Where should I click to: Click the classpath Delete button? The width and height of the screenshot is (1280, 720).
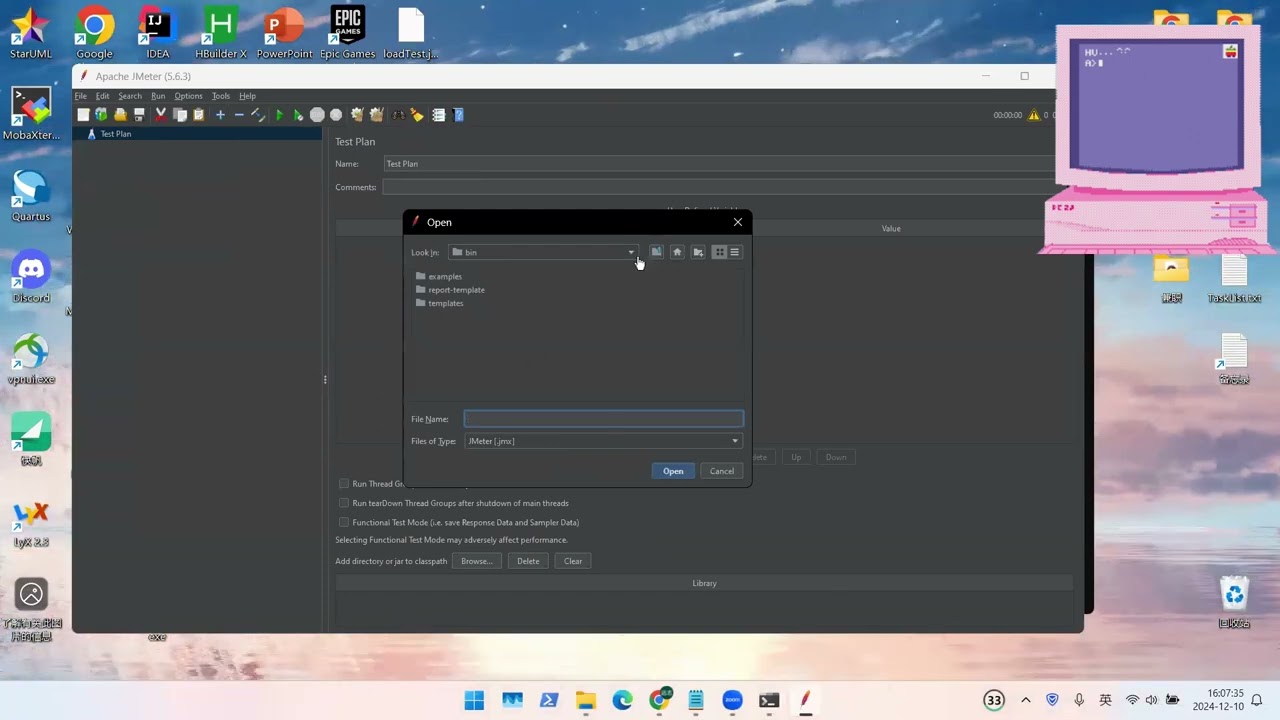point(528,561)
